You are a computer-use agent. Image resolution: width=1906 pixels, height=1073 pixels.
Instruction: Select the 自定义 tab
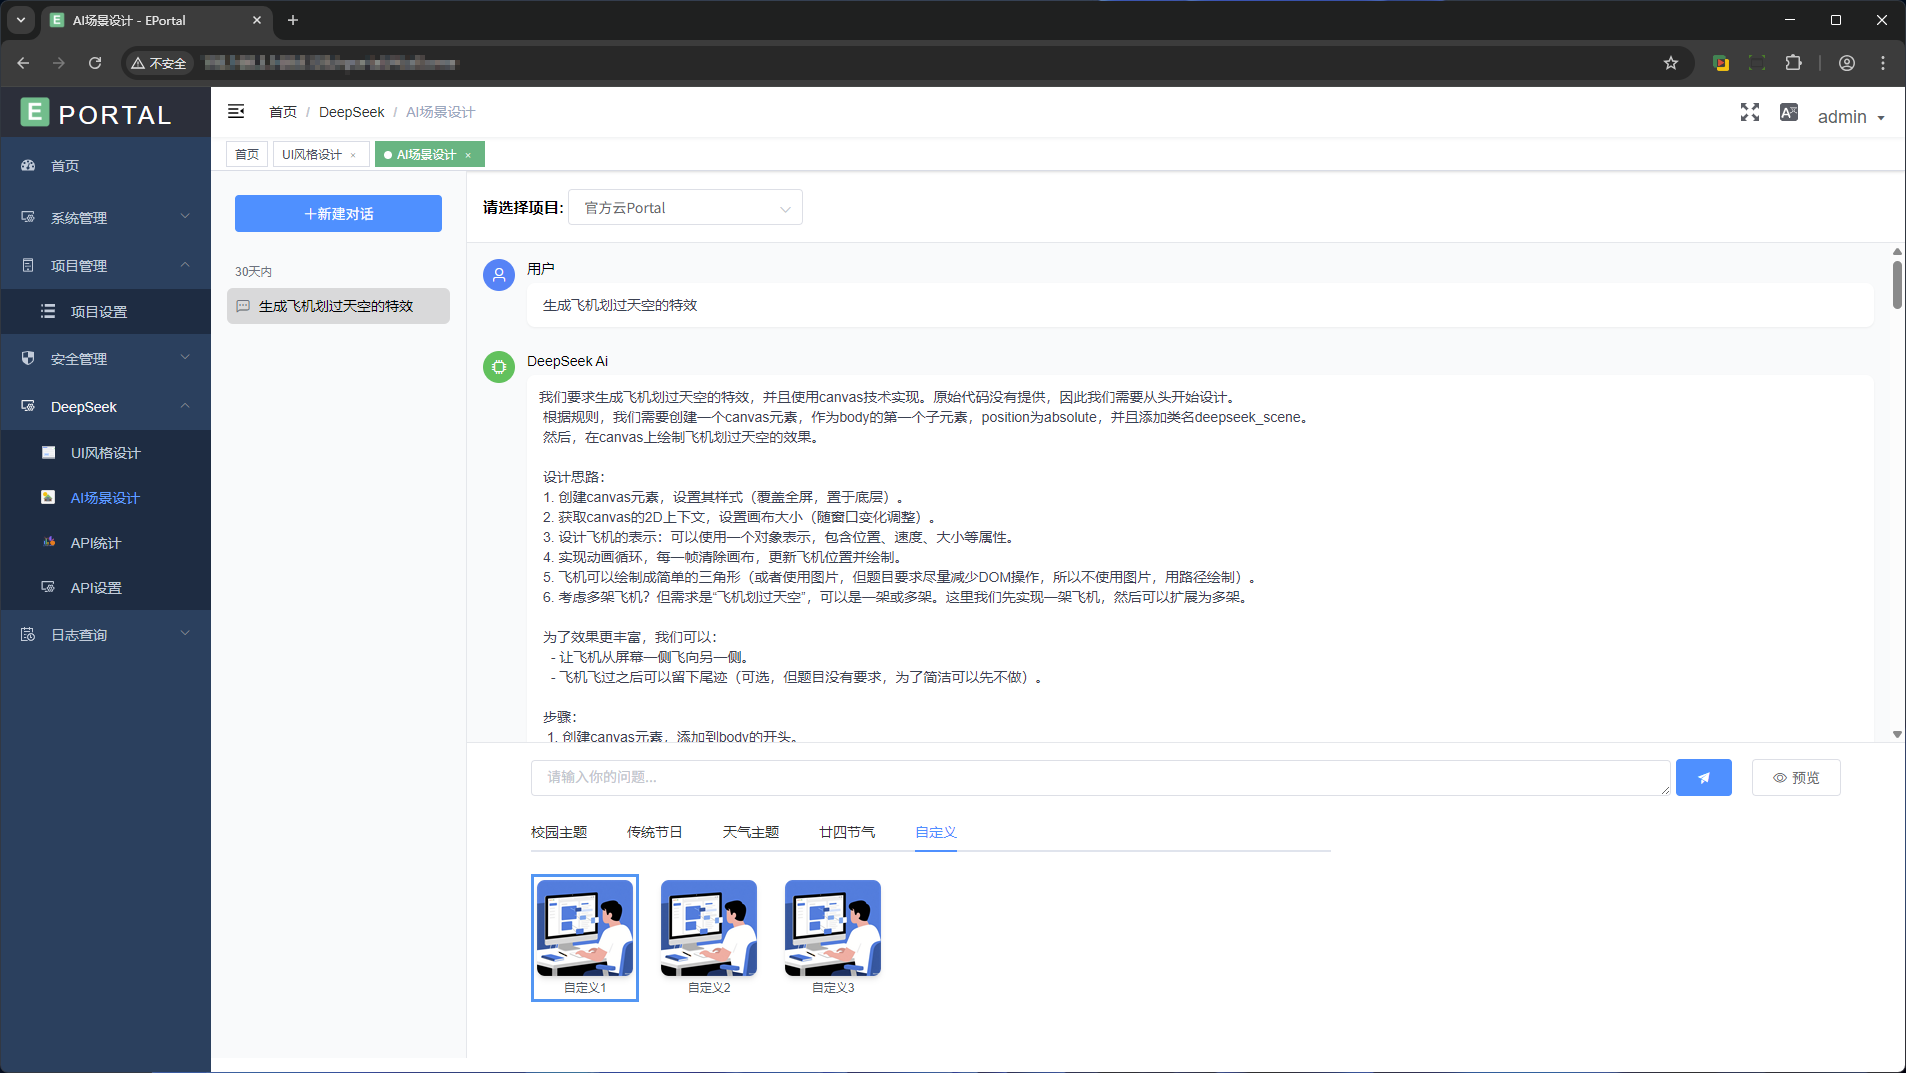click(936, 832)
